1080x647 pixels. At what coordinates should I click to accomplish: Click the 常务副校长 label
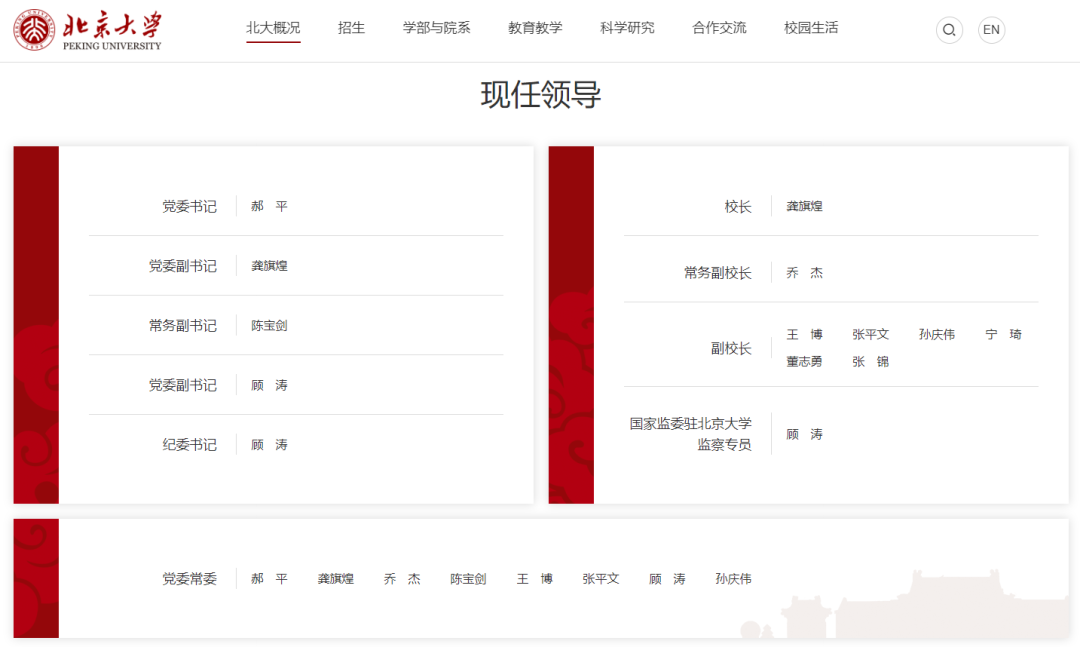coord(718,273)
